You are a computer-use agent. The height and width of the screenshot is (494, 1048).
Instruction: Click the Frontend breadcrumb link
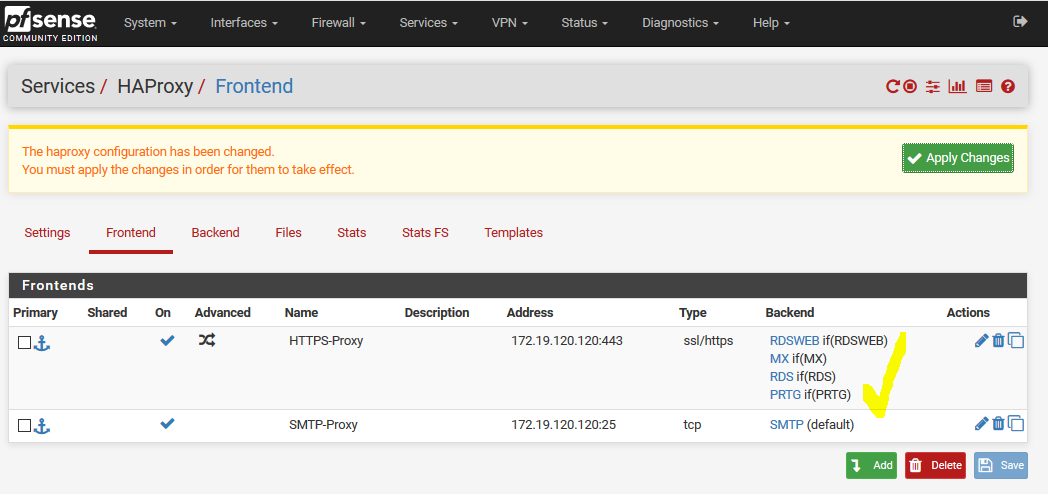(x=254, y=86)
